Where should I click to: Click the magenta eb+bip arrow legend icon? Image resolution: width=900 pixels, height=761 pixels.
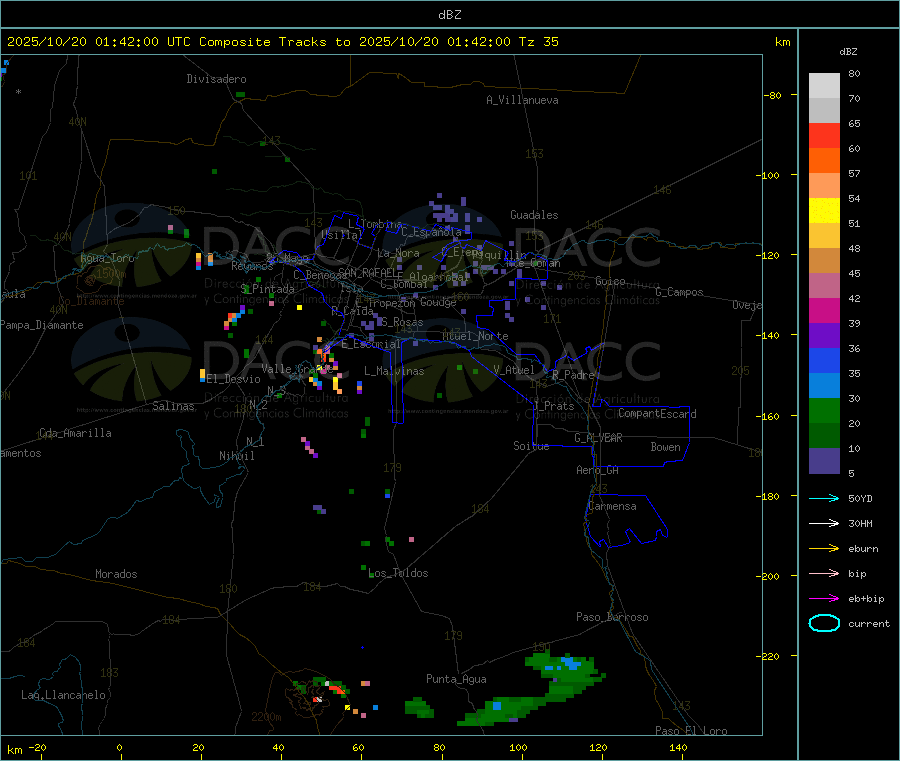(824, 599)
